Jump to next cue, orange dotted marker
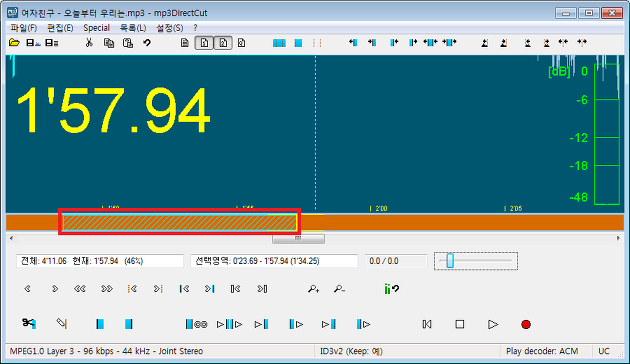Image resolution: width=630 pixels, height=364 pixels. coord(158,288)
